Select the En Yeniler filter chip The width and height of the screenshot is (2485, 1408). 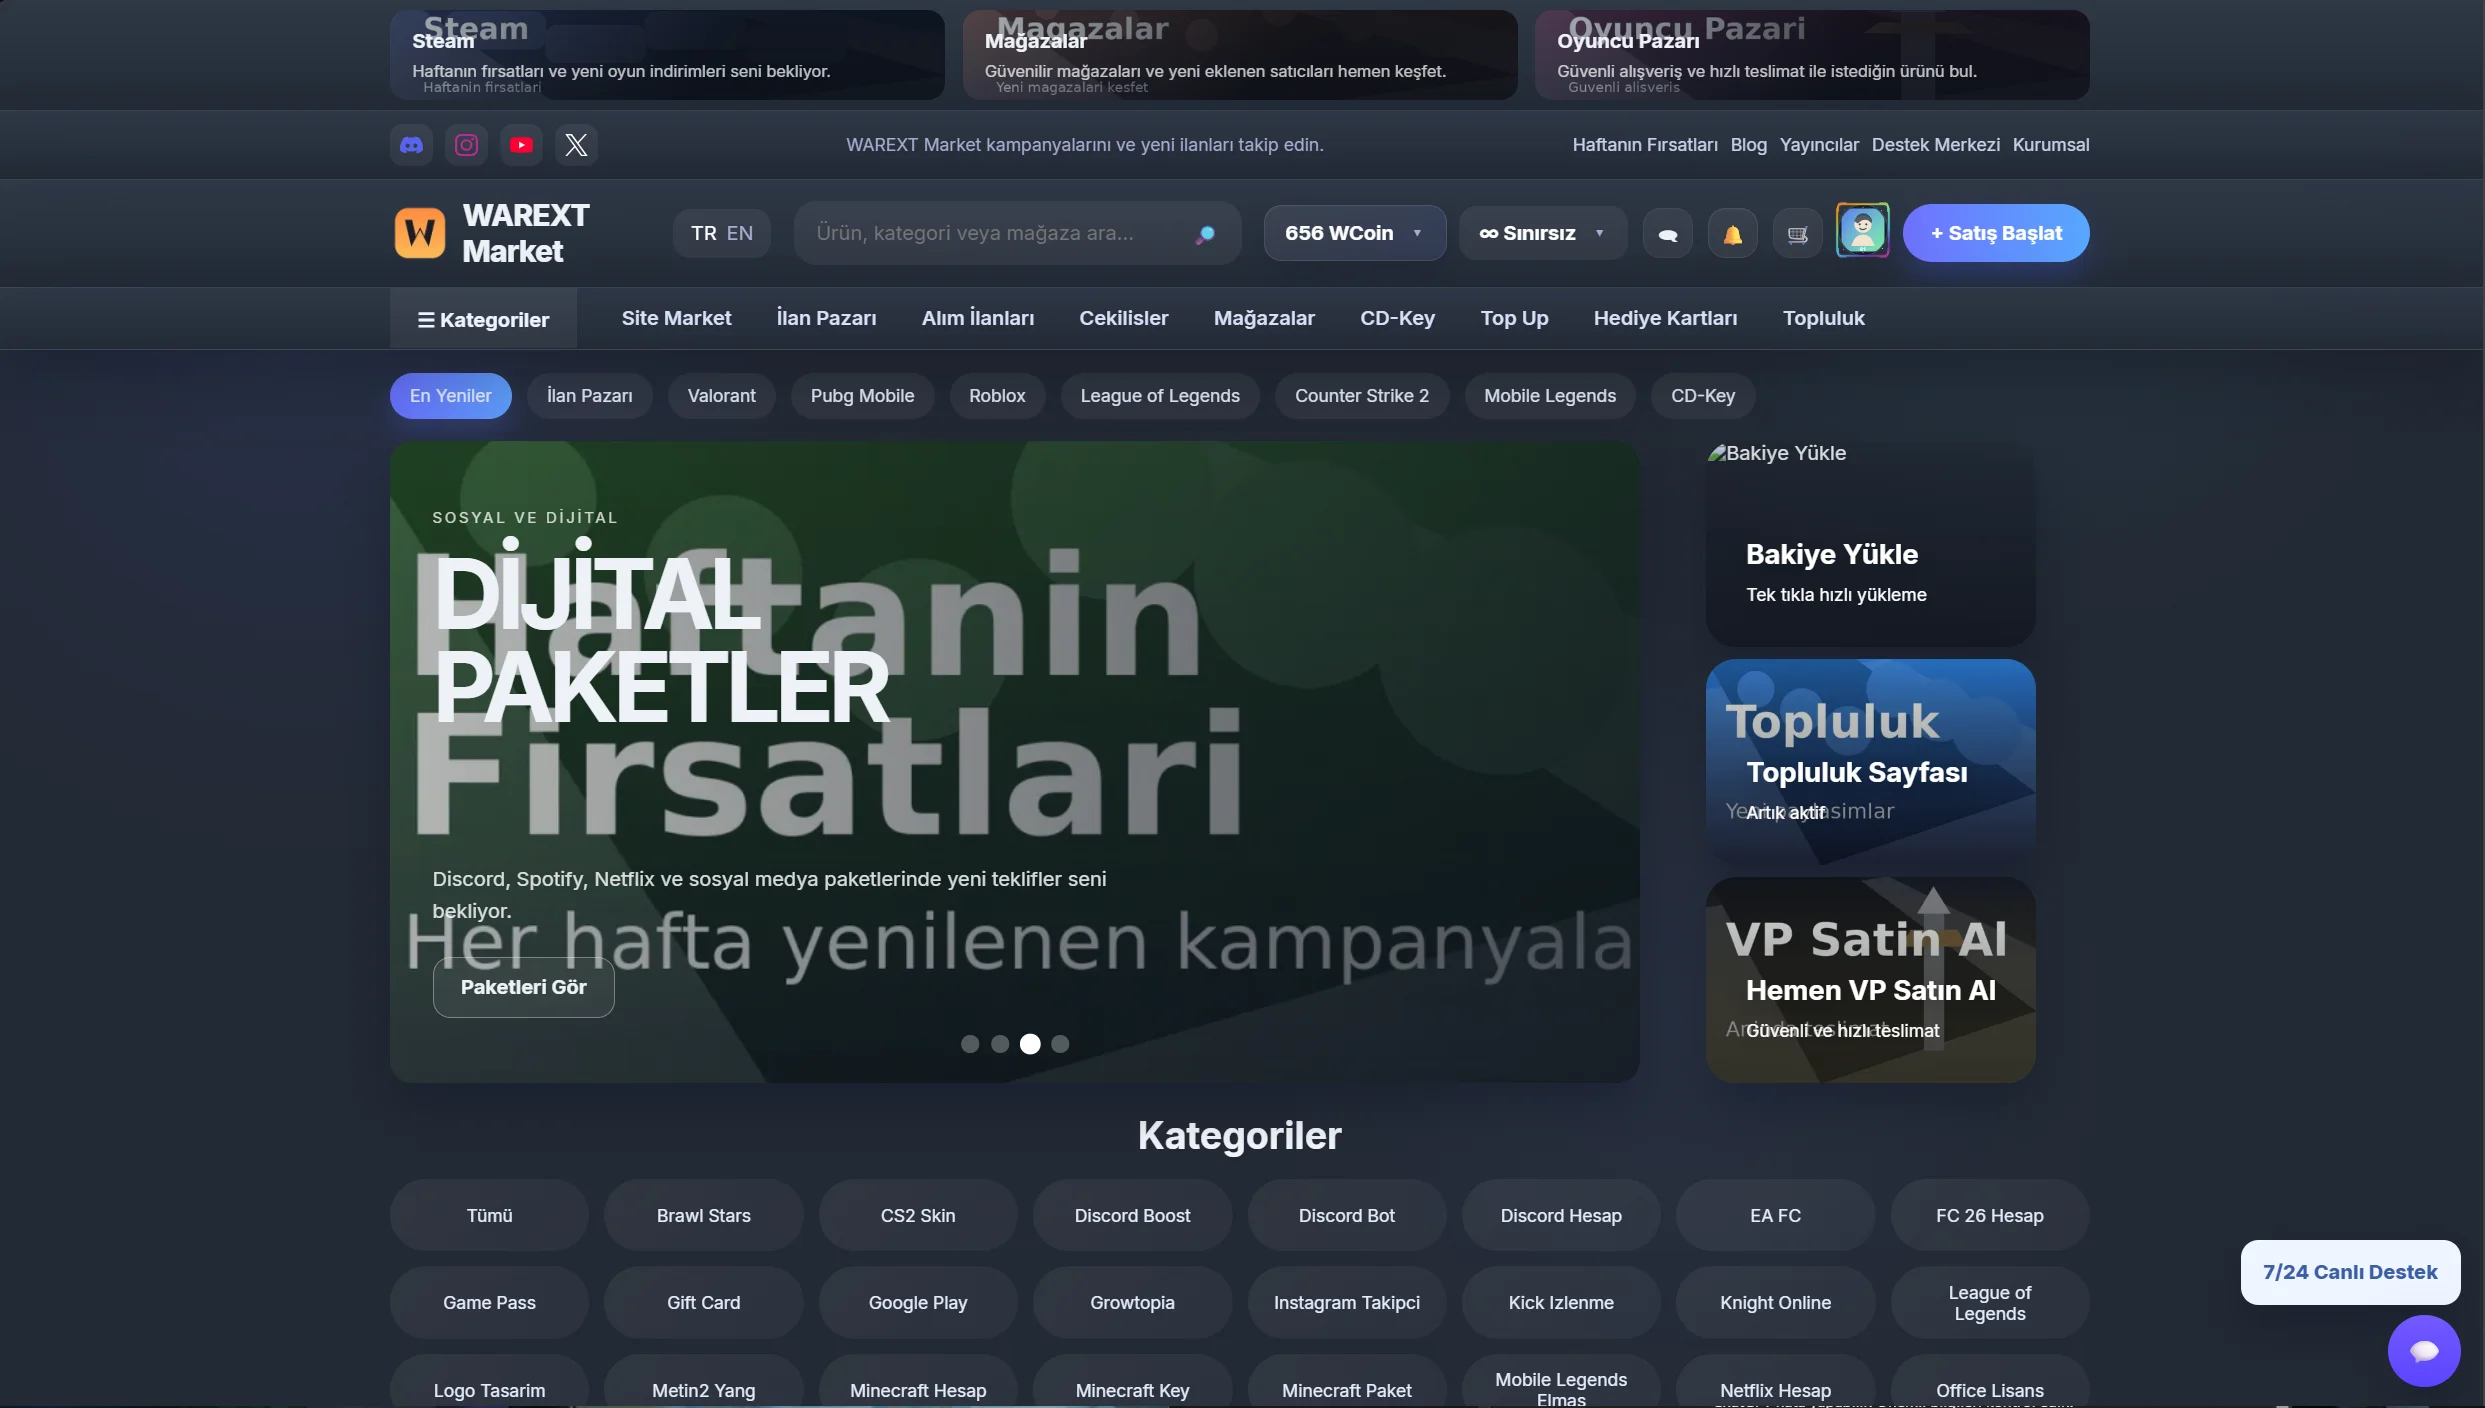451,396
